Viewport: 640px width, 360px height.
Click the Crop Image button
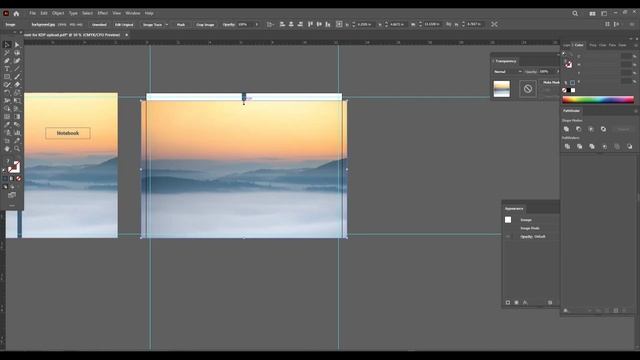point(205,24)
